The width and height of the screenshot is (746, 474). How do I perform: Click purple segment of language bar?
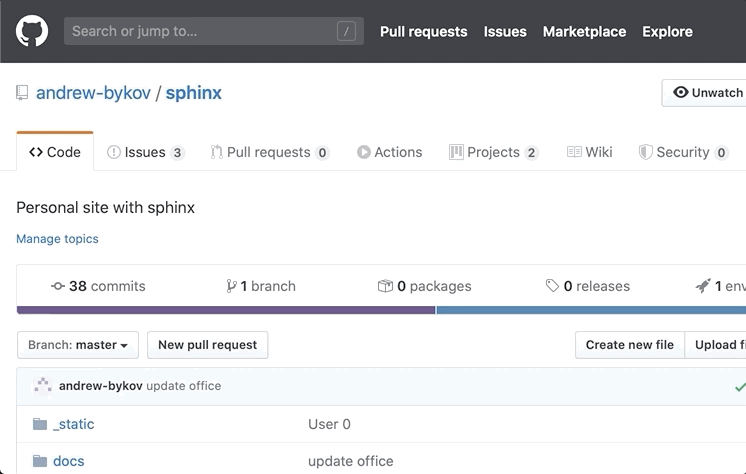click(226, 310)
